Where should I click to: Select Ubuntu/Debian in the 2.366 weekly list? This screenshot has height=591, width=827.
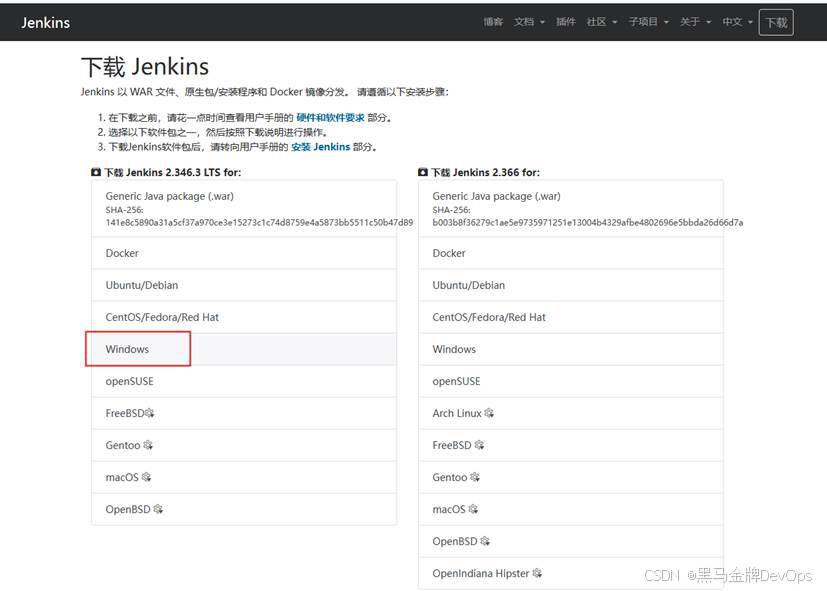point(571,286)
